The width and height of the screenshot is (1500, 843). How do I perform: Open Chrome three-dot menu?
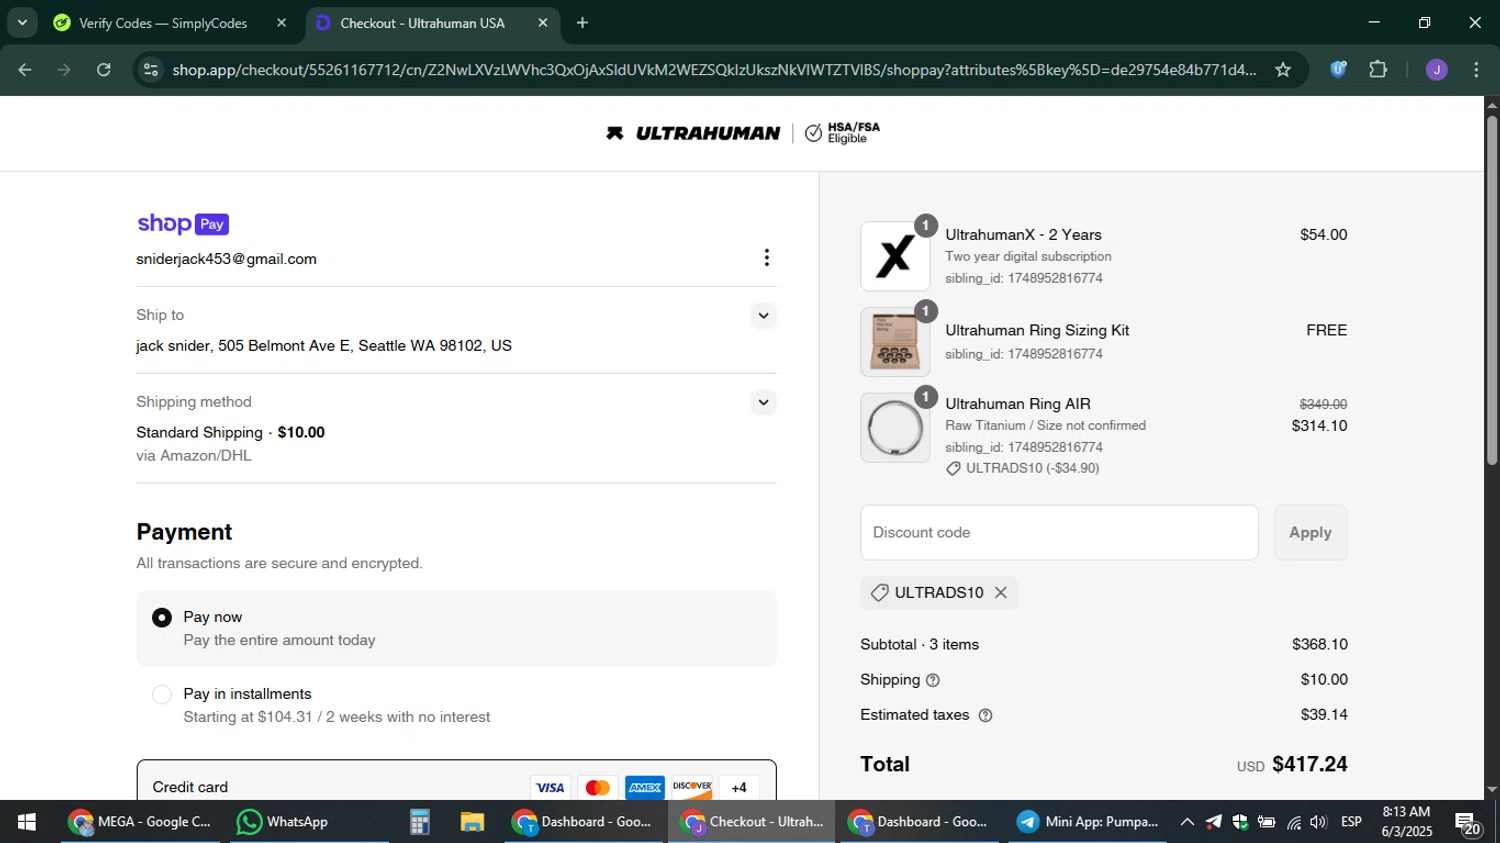coord(1476,70)
